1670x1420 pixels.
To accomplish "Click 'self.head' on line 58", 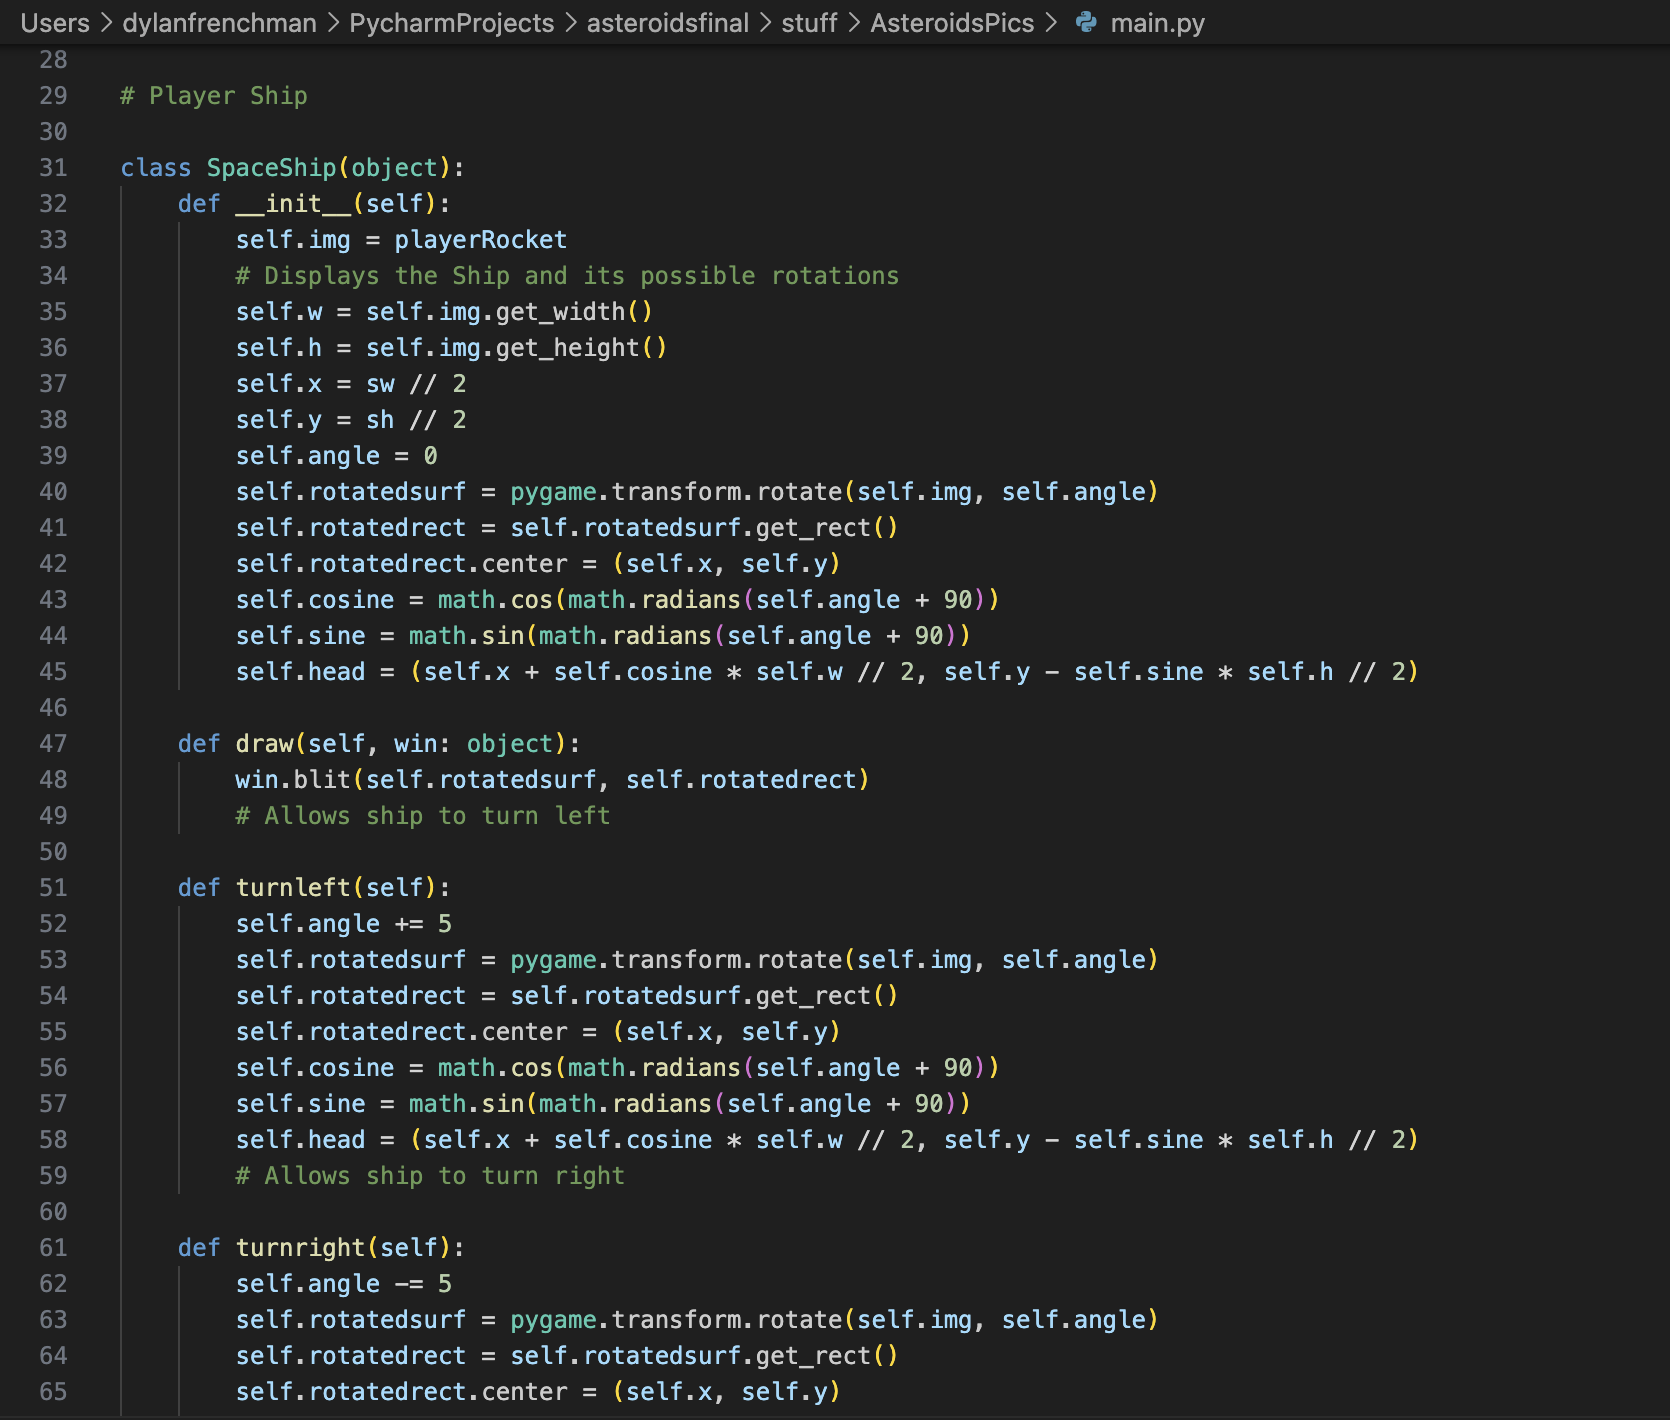I will click(300, 1140).
